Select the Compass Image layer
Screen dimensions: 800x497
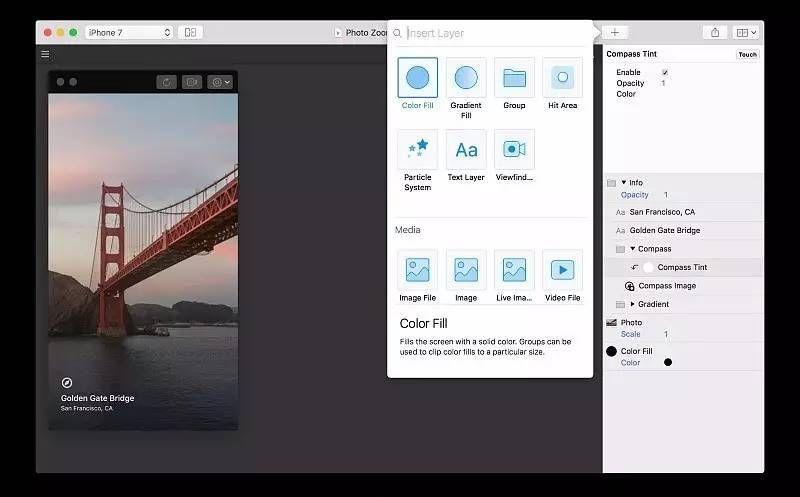[667, 286]
